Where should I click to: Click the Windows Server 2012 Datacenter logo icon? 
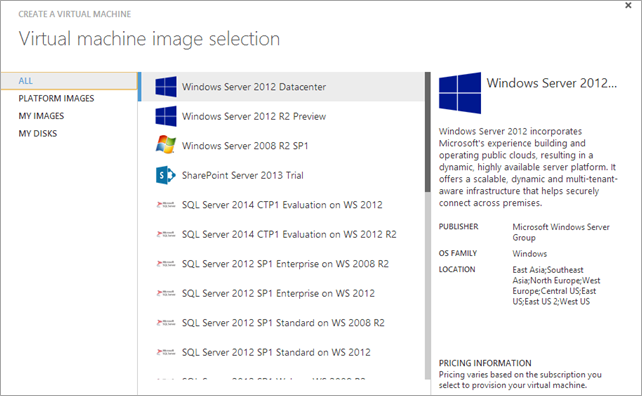coord(166,86)
